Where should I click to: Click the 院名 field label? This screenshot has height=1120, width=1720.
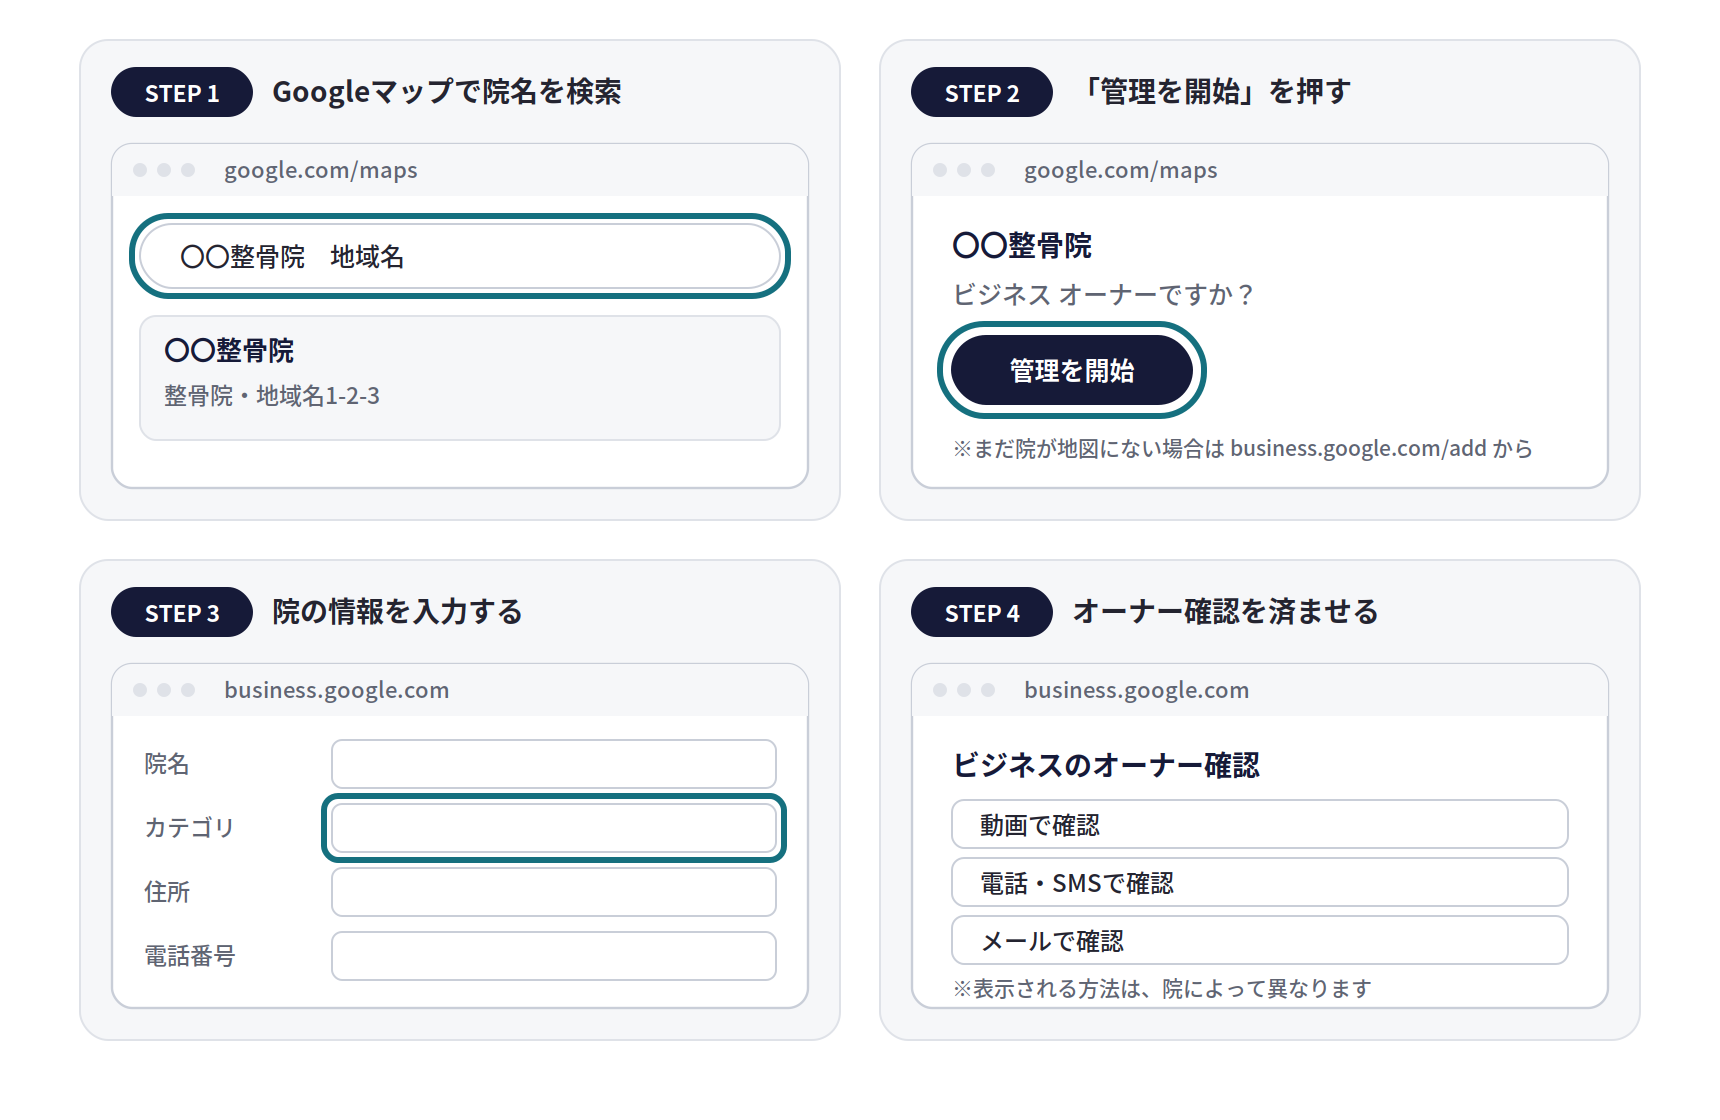click(x=167, y=764)
